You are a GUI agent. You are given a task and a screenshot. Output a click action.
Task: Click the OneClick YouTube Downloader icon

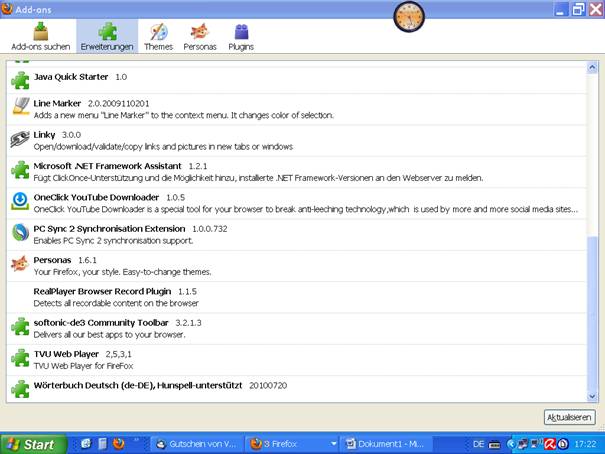[20, 201]
